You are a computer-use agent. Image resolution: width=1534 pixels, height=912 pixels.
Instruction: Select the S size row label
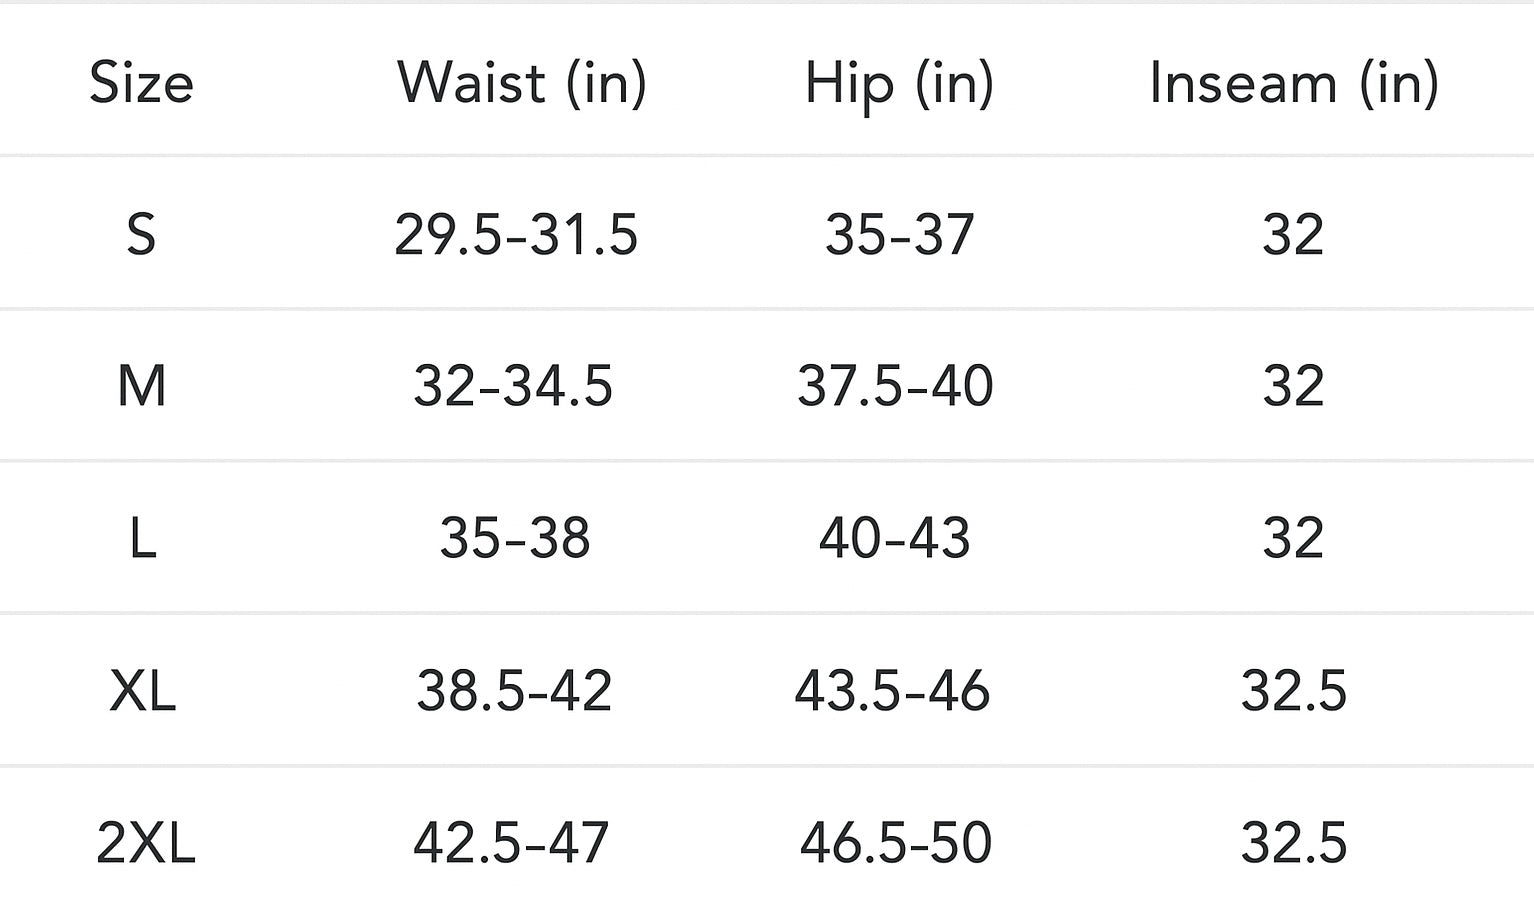coord(141,235)
